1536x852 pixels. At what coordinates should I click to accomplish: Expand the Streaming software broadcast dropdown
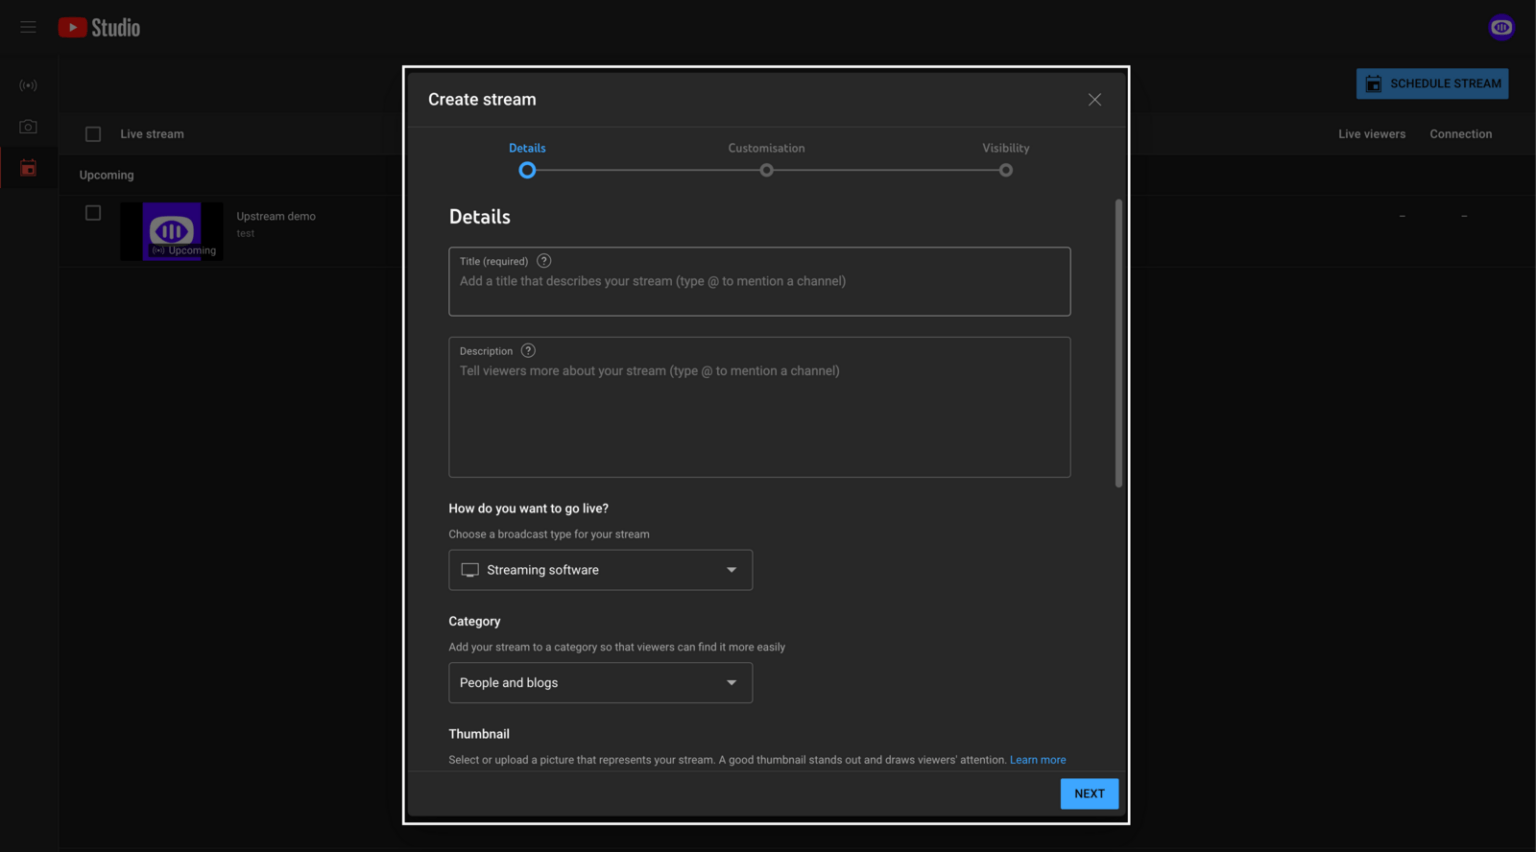click(600, 570)
